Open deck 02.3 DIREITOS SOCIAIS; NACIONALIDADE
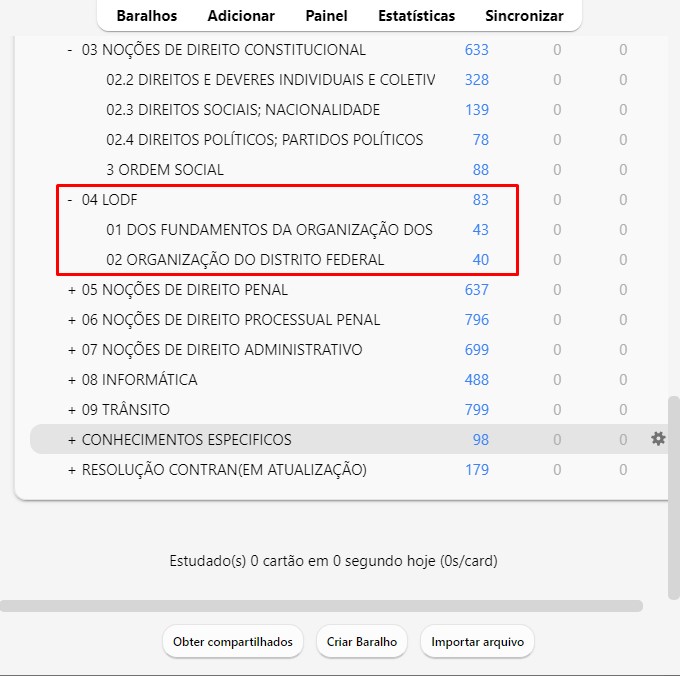680x676 pixels. 243,110
